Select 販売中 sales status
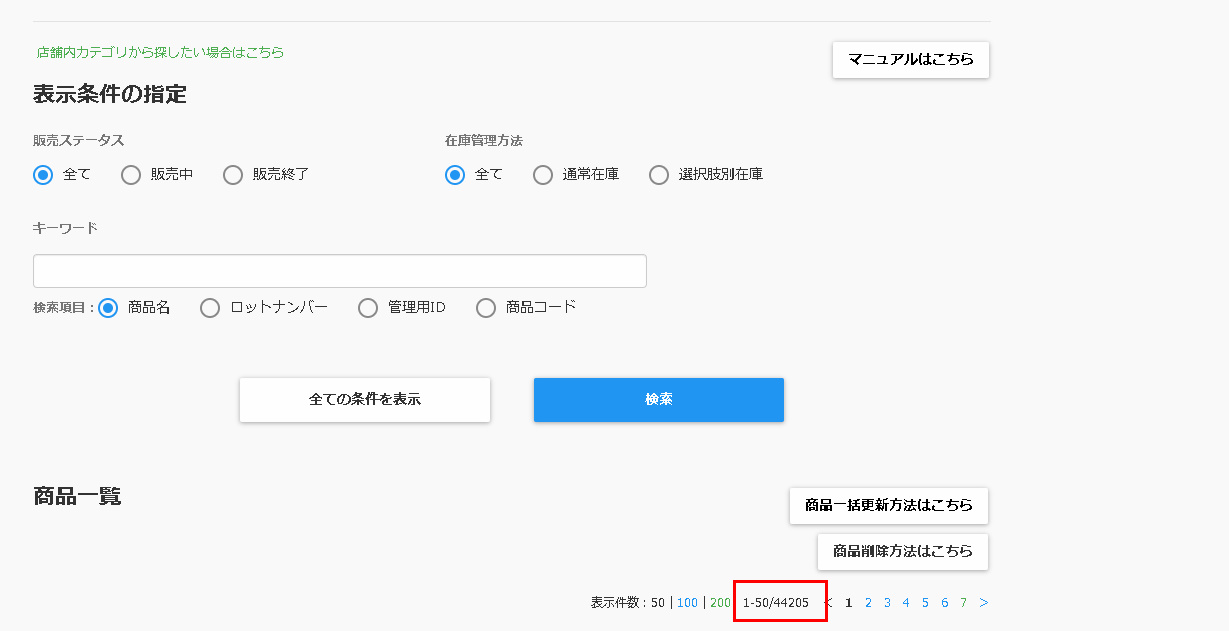Viewport: 1229px width, 631px height. click(131, 175)
